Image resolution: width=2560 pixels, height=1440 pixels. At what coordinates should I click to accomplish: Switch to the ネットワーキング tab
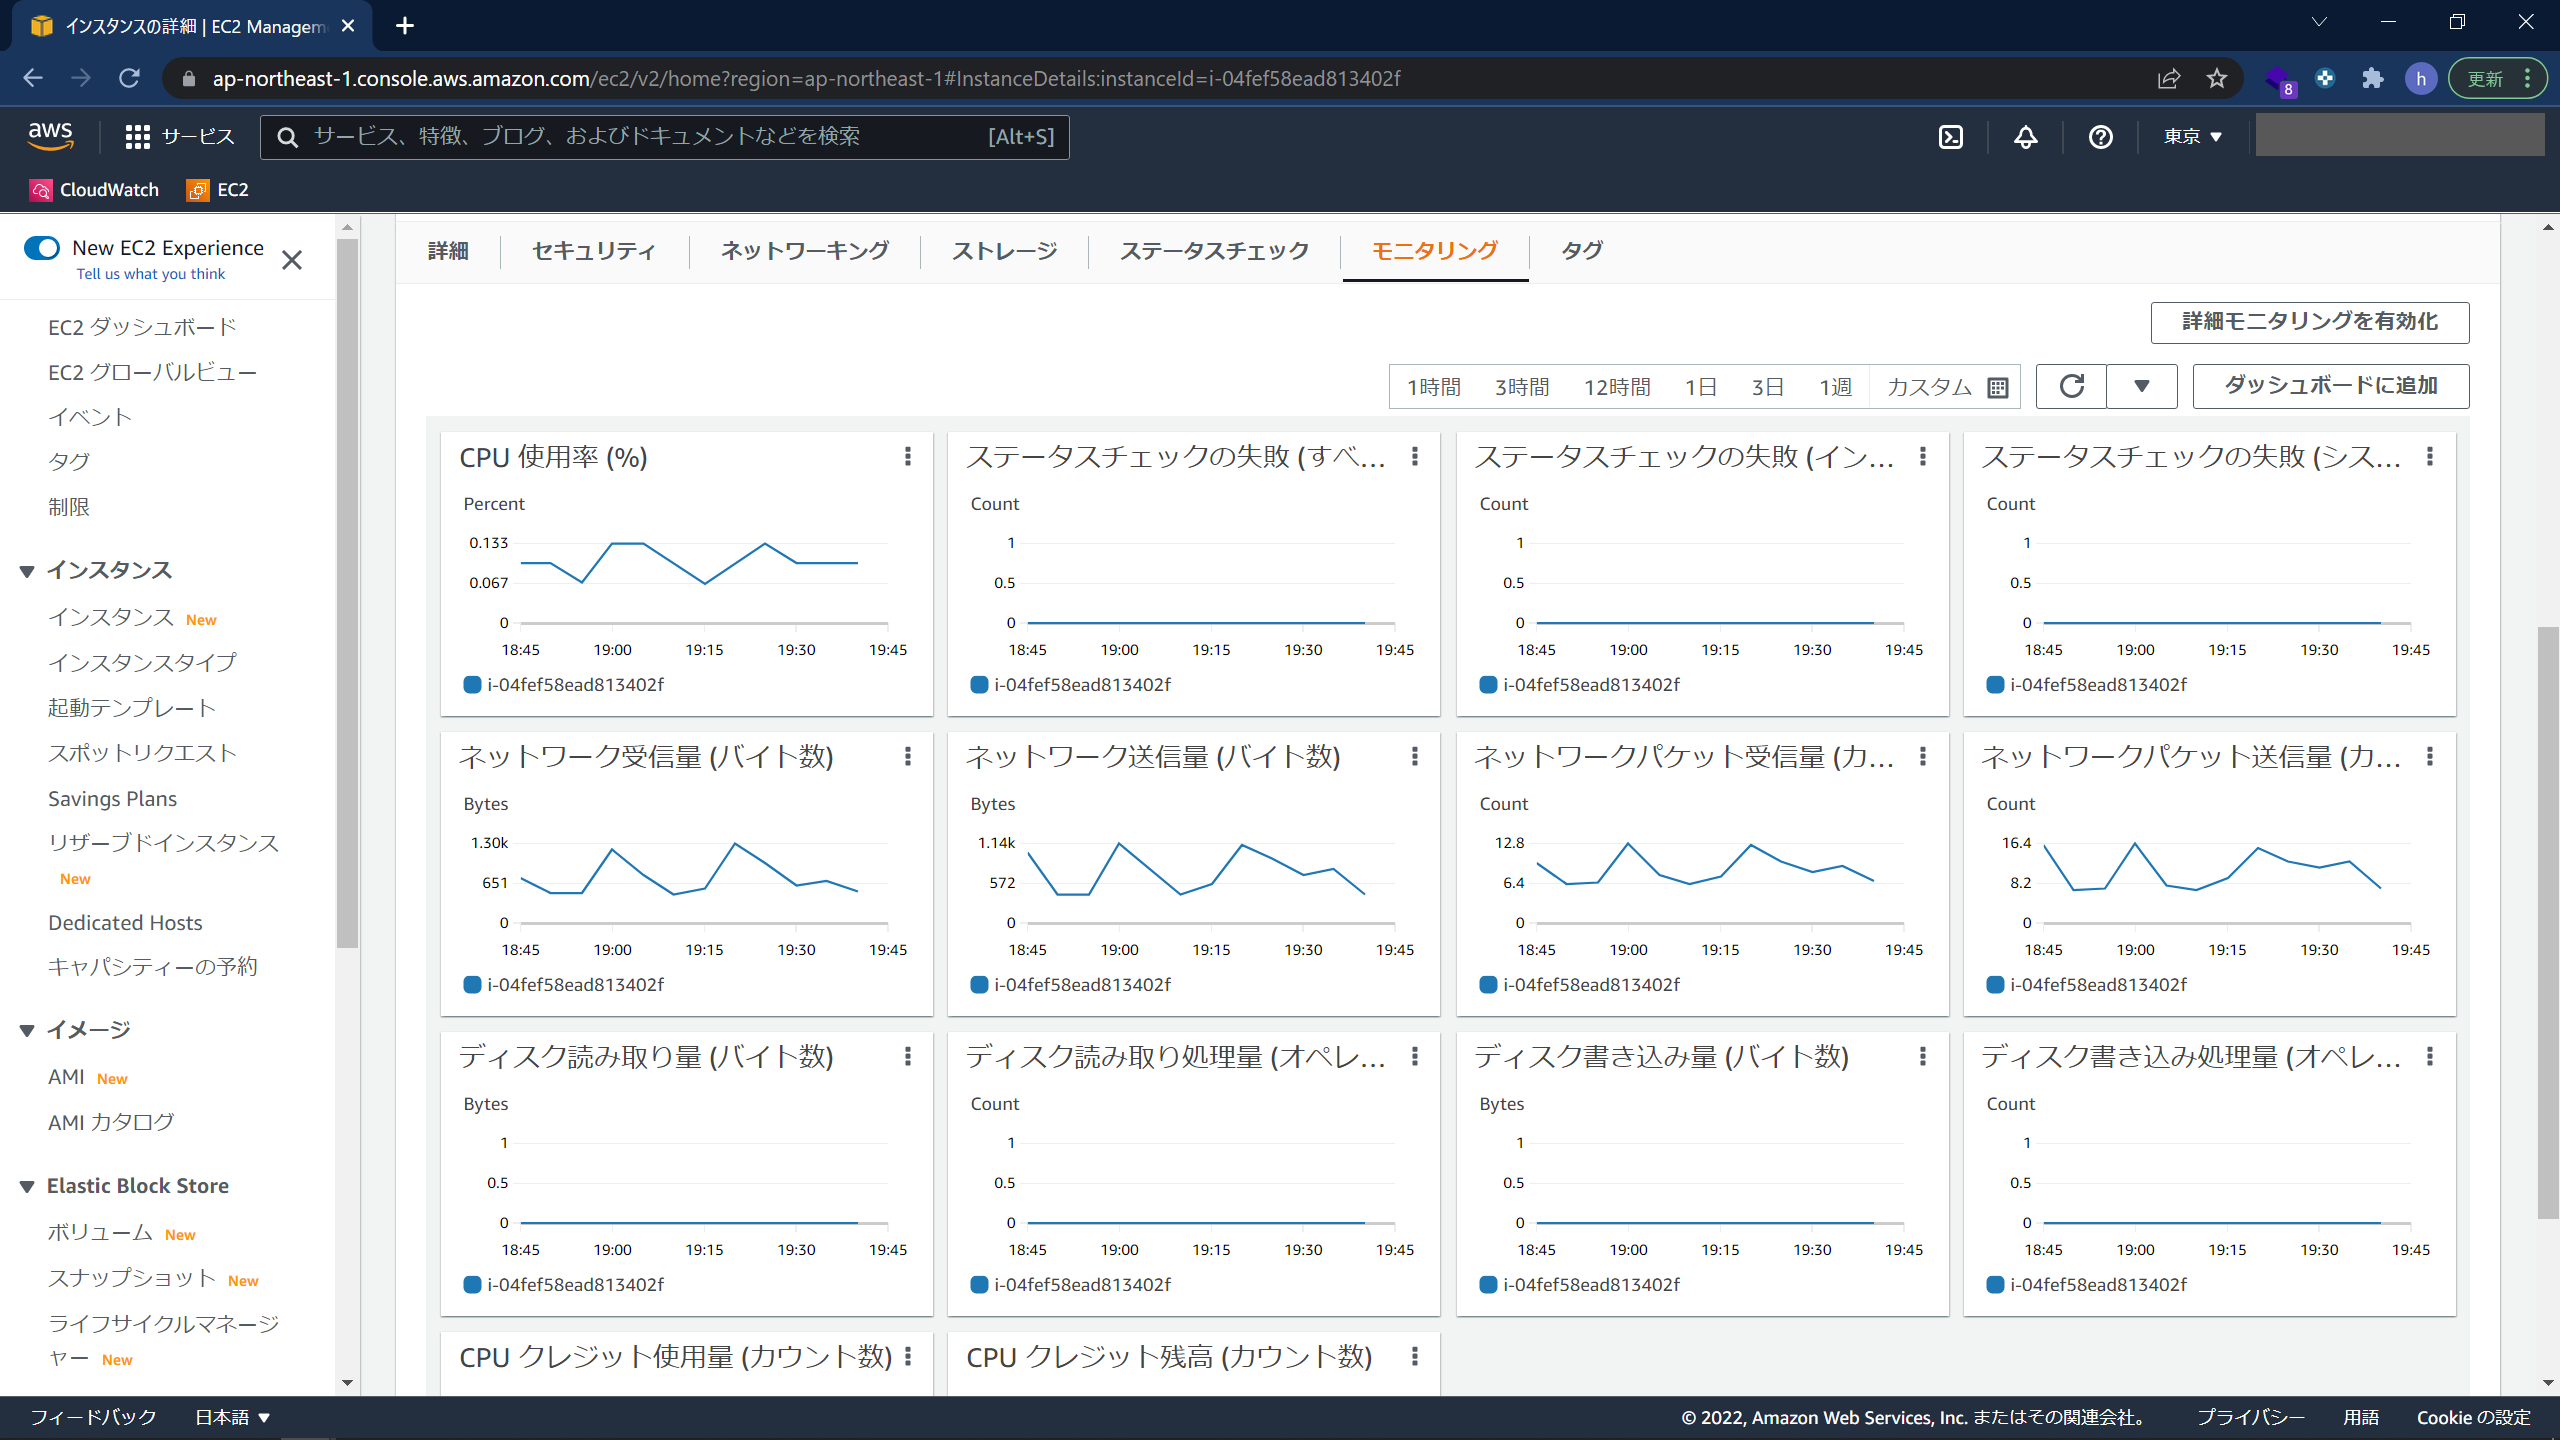[805, 251]
